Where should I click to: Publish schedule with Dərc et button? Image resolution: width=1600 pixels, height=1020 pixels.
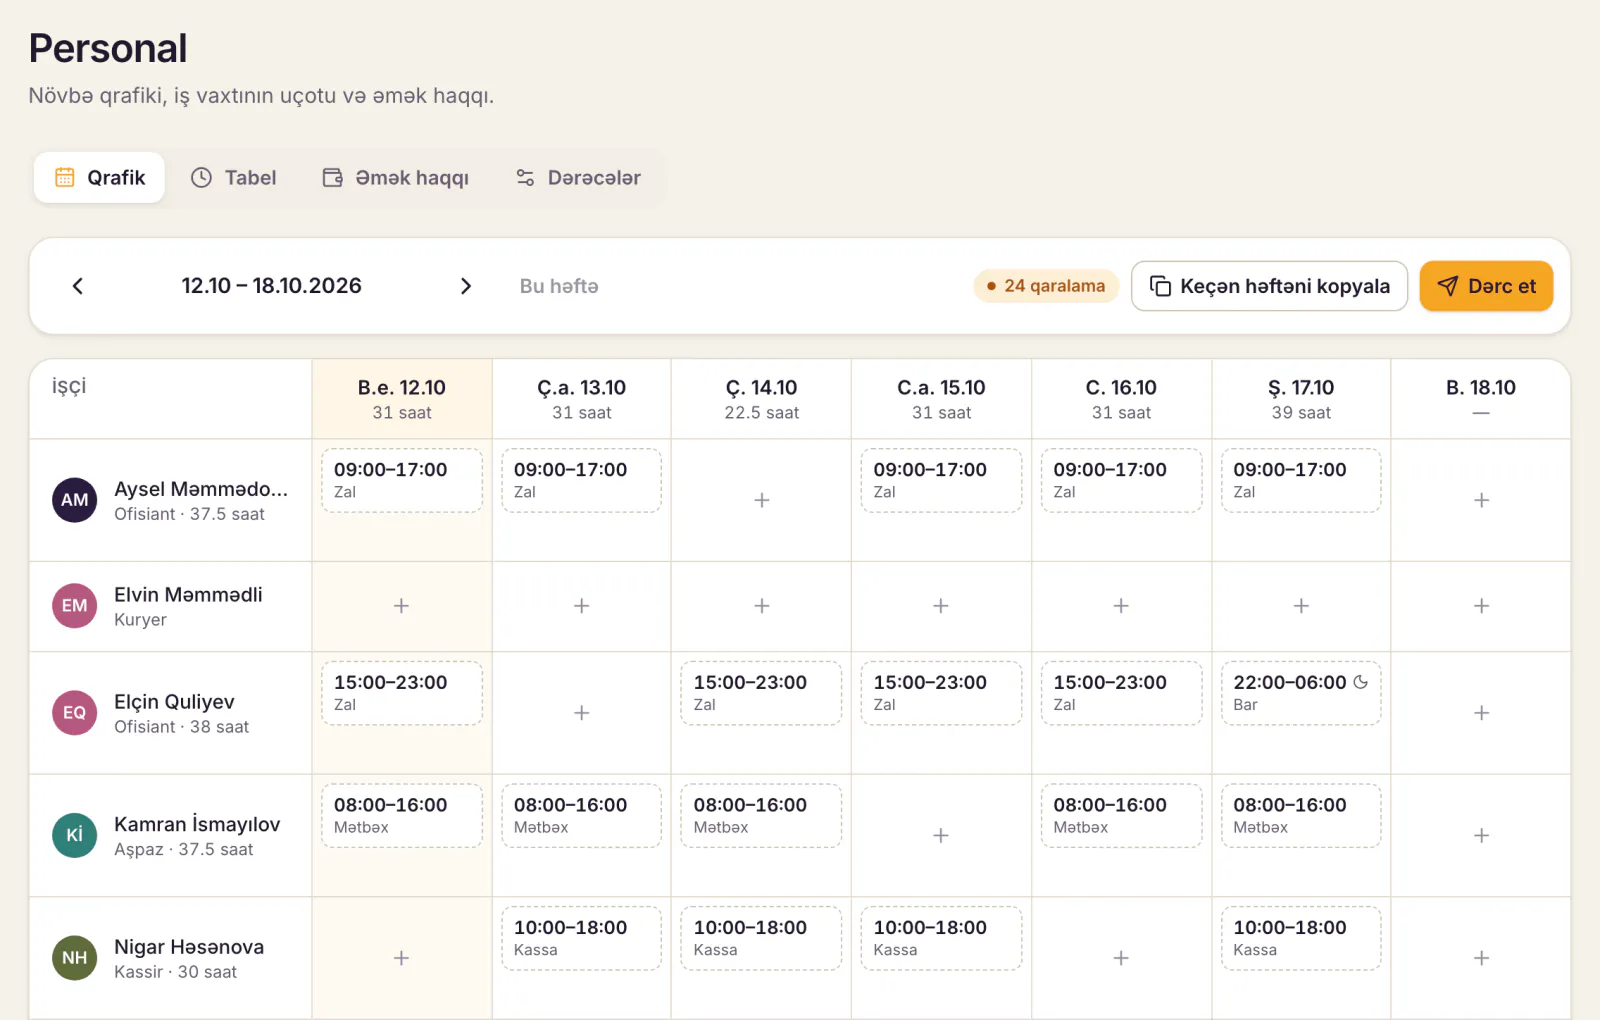click(x=1486, y=286)
